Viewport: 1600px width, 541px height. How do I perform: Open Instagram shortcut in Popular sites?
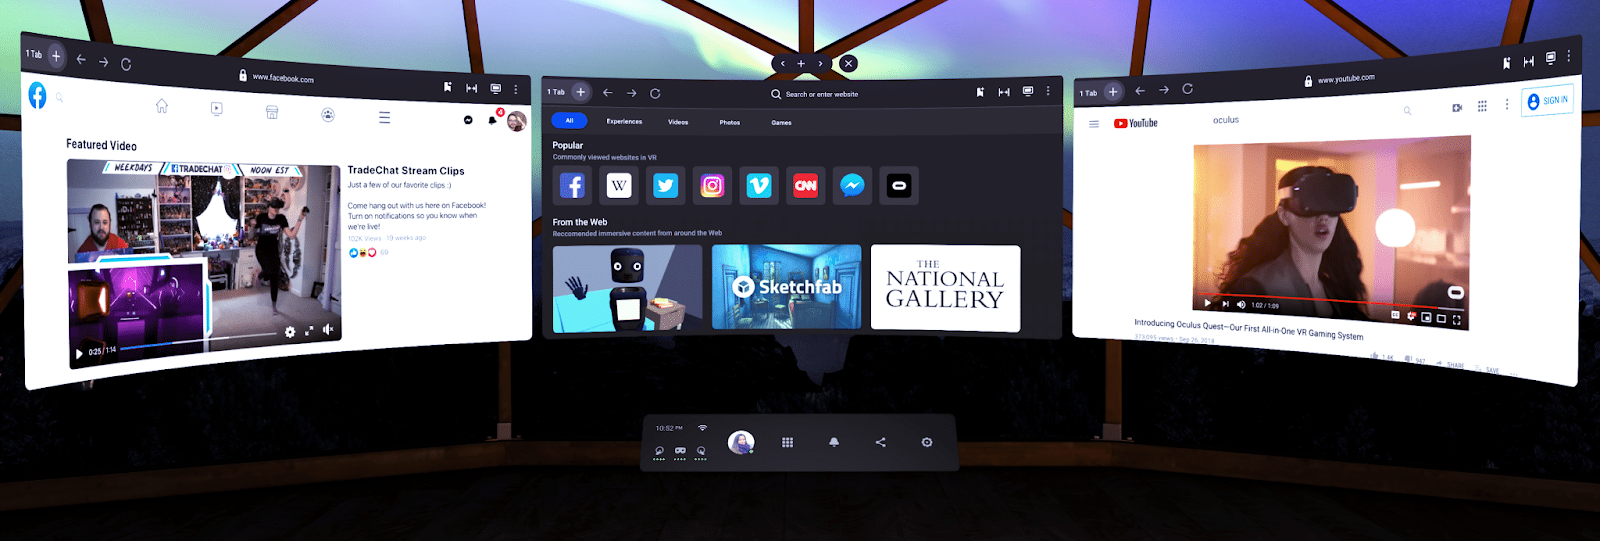[712, 185]
